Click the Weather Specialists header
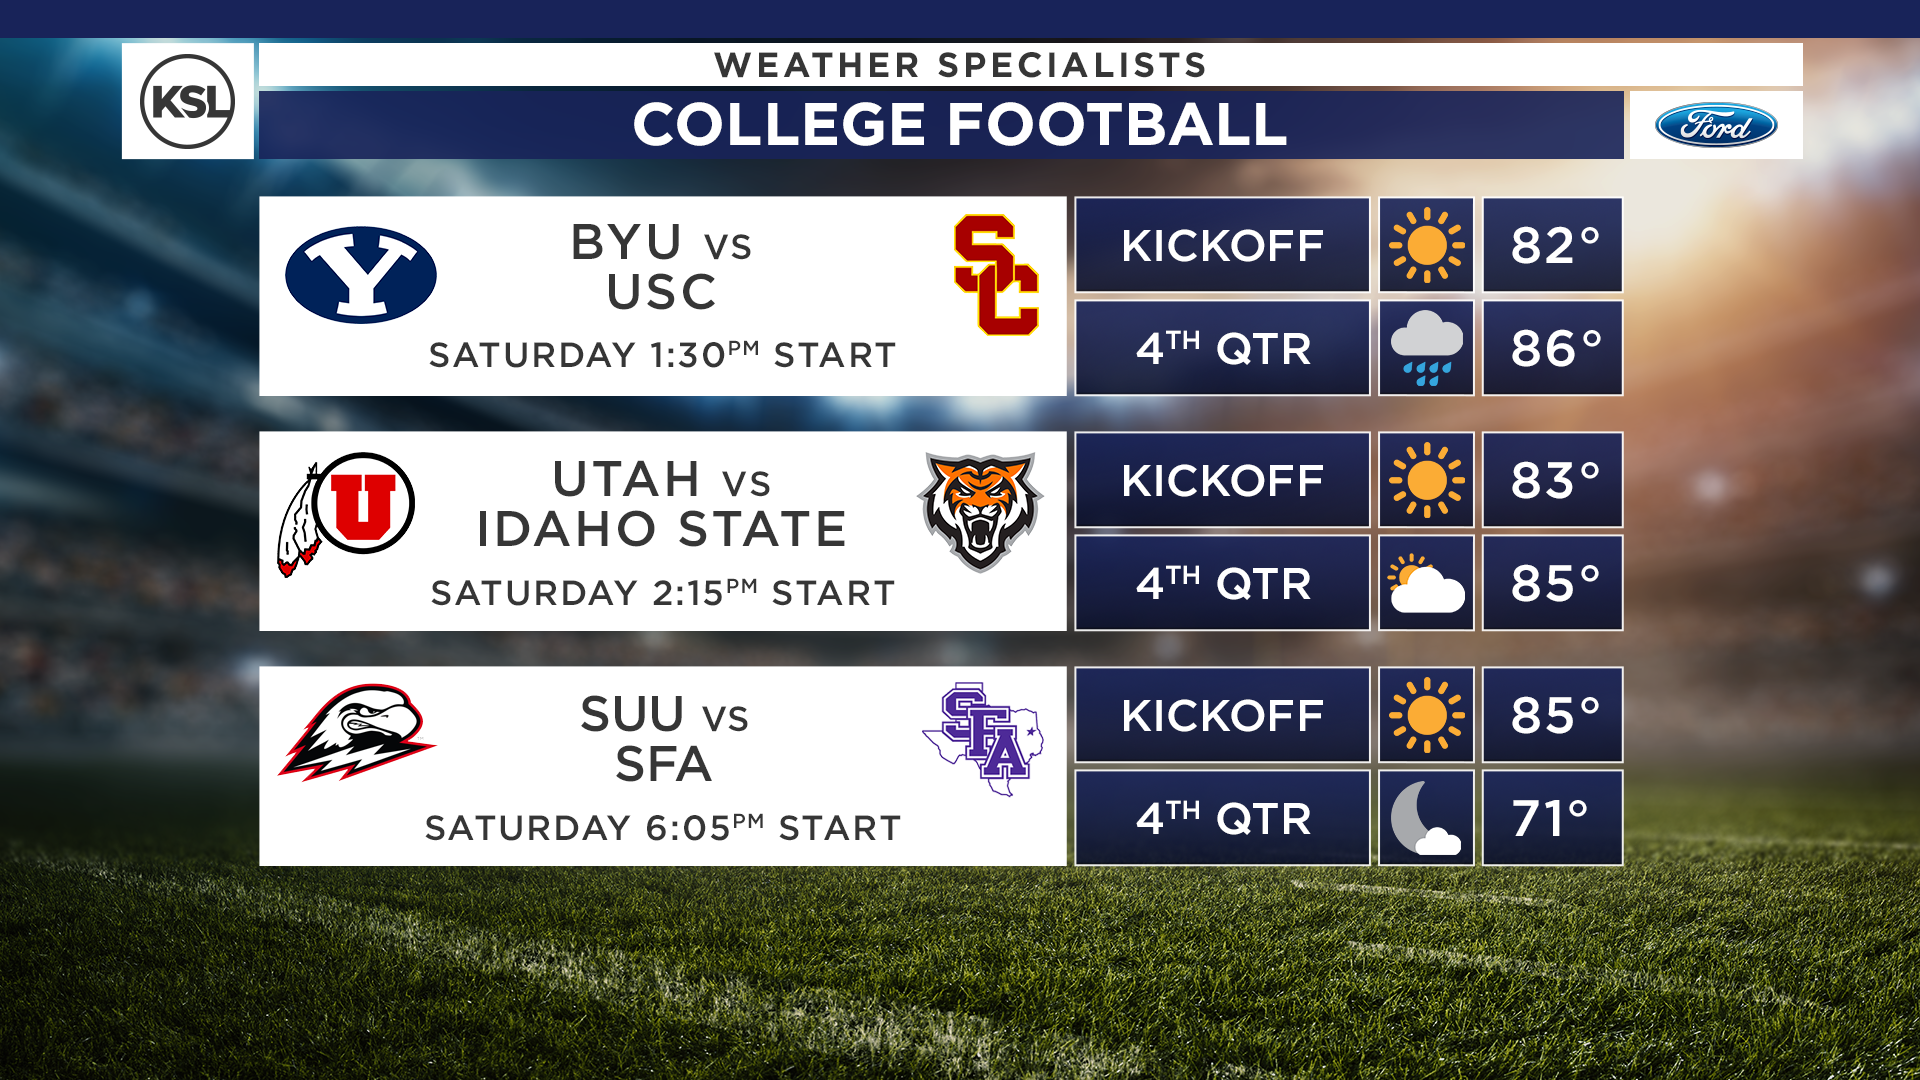Viewport: 1920px width, 1080px height. tap(960, 65)
